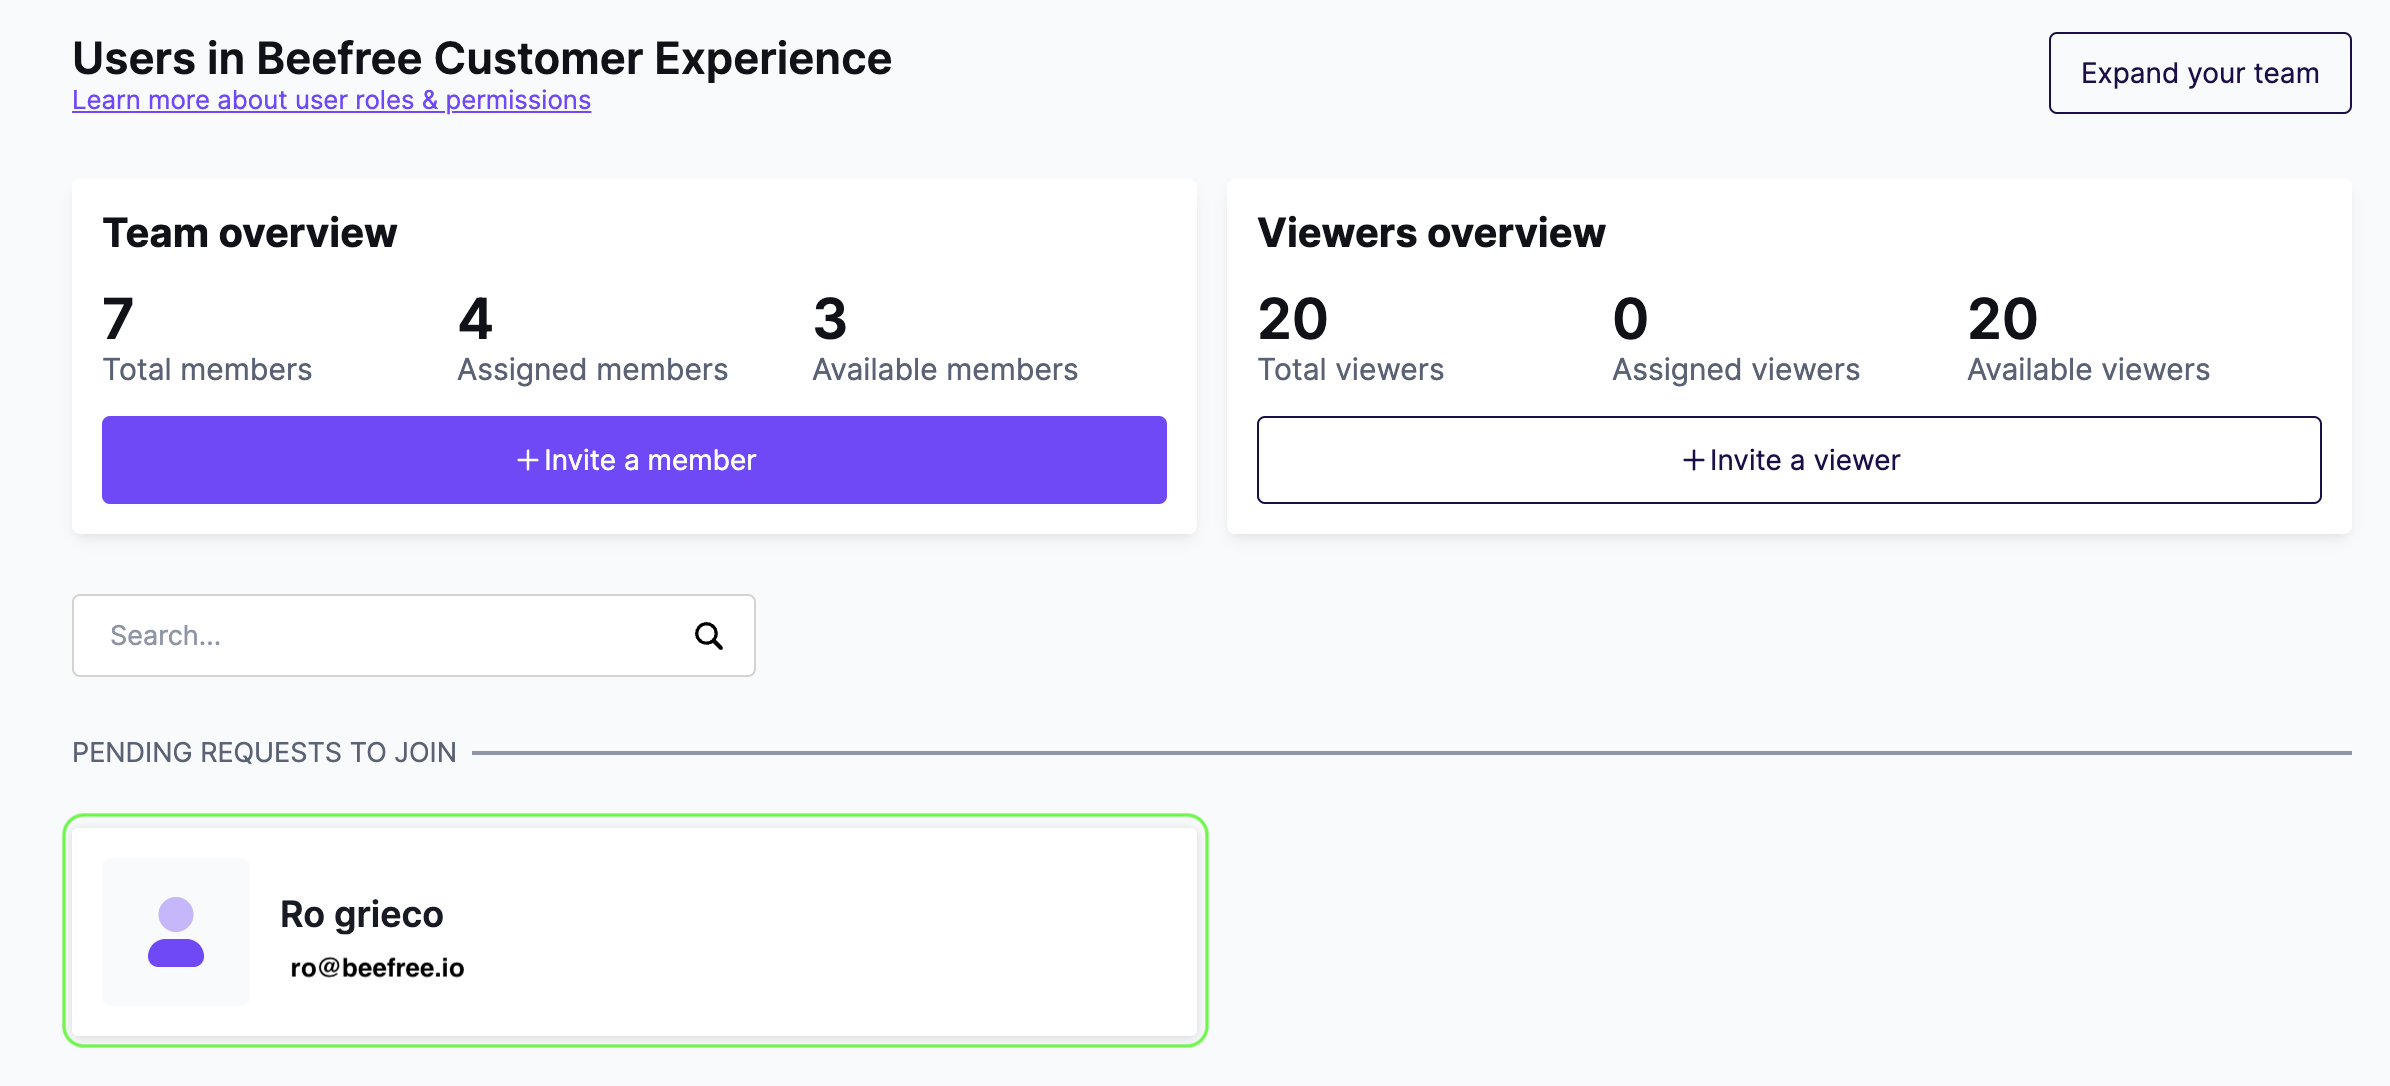Click the Viewers overview heading
2390x1086 pixels.
1431,233
